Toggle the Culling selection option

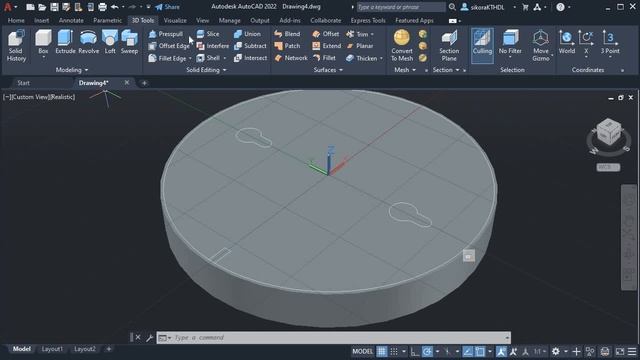click(x=482, y=45)
